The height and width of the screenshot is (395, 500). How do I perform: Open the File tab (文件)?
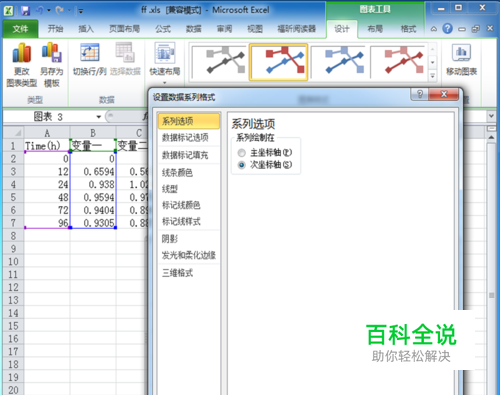pos(20,29)
